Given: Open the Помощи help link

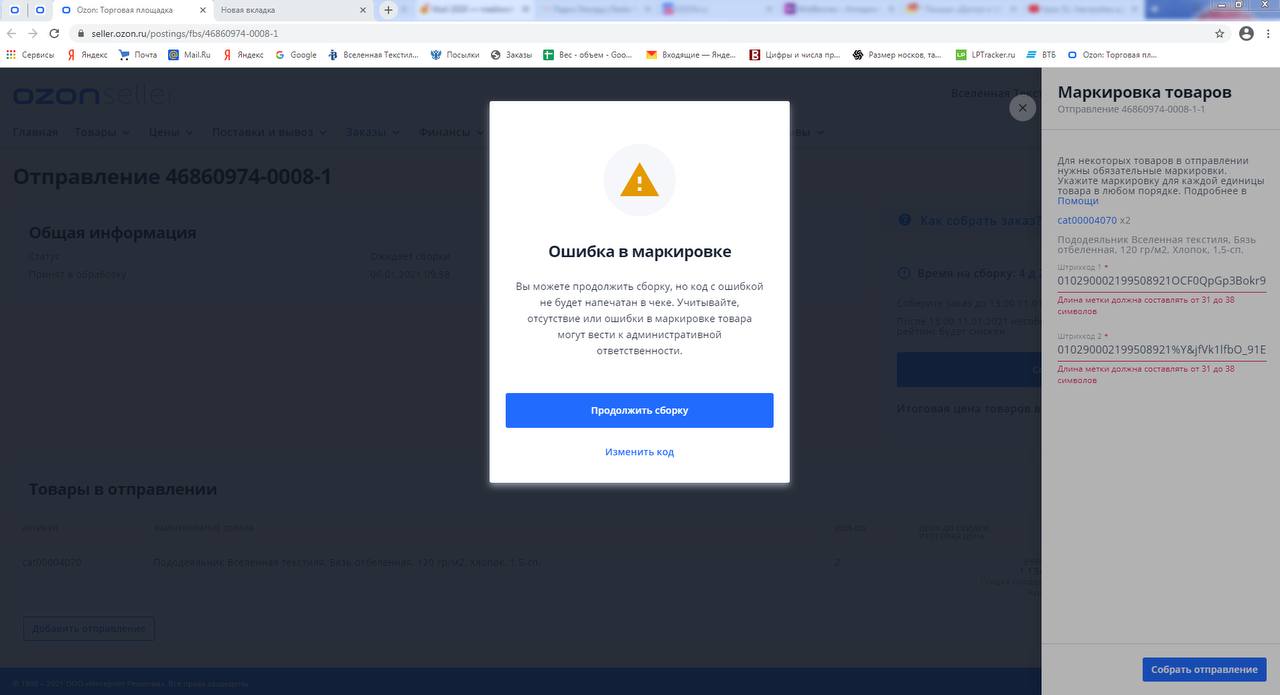Looking at the screenshot, I should coord(1078,201).
